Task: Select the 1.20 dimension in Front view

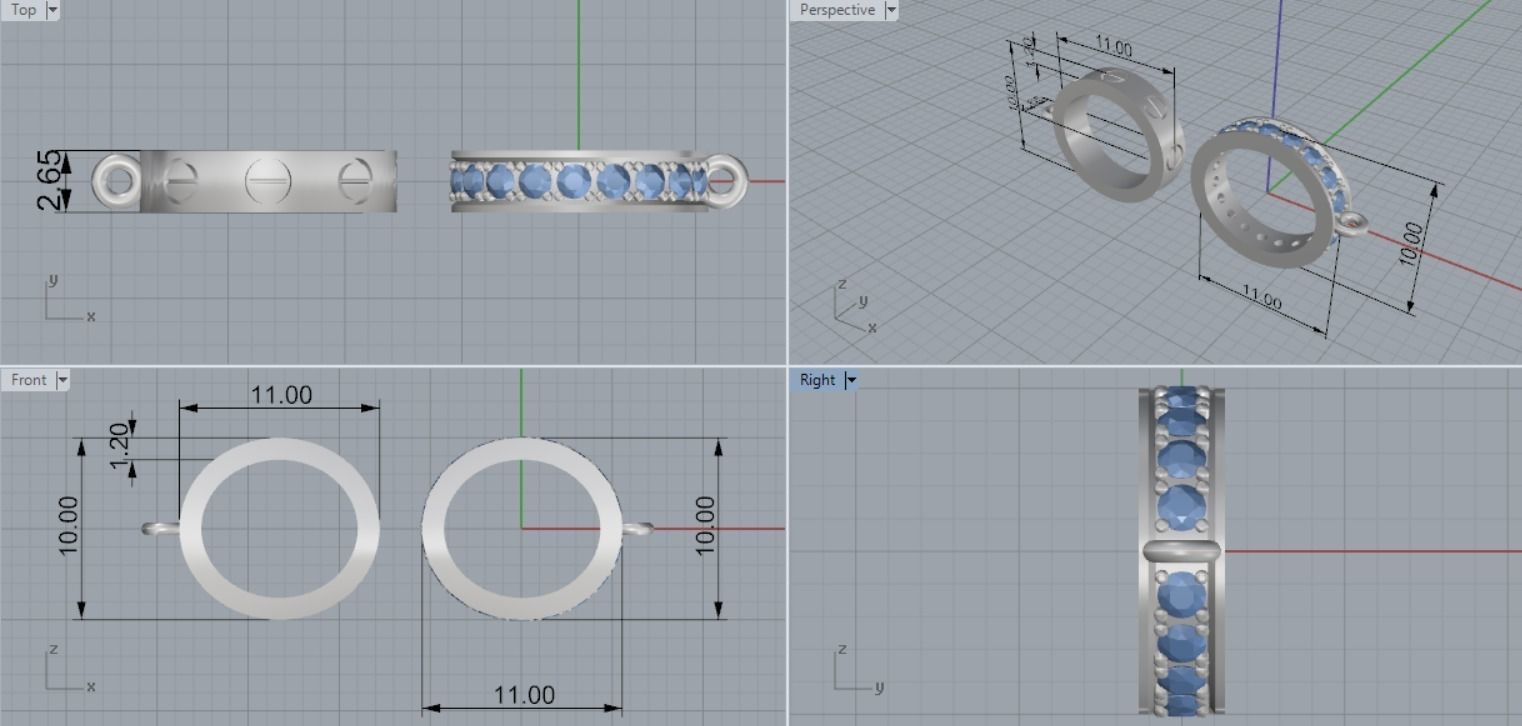Action: point(120,445)
